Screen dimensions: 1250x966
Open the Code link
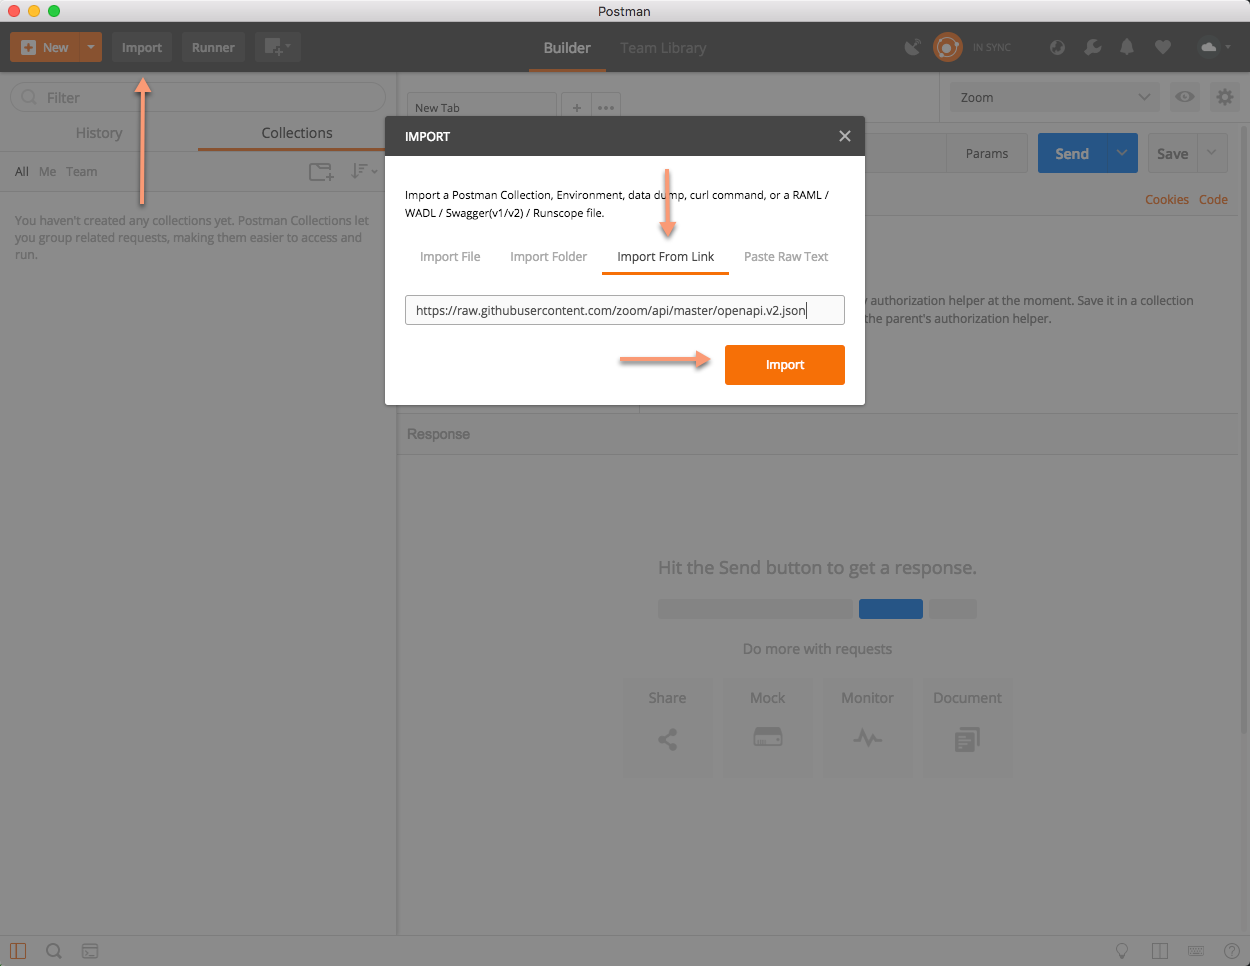[x=1213, y=200]
